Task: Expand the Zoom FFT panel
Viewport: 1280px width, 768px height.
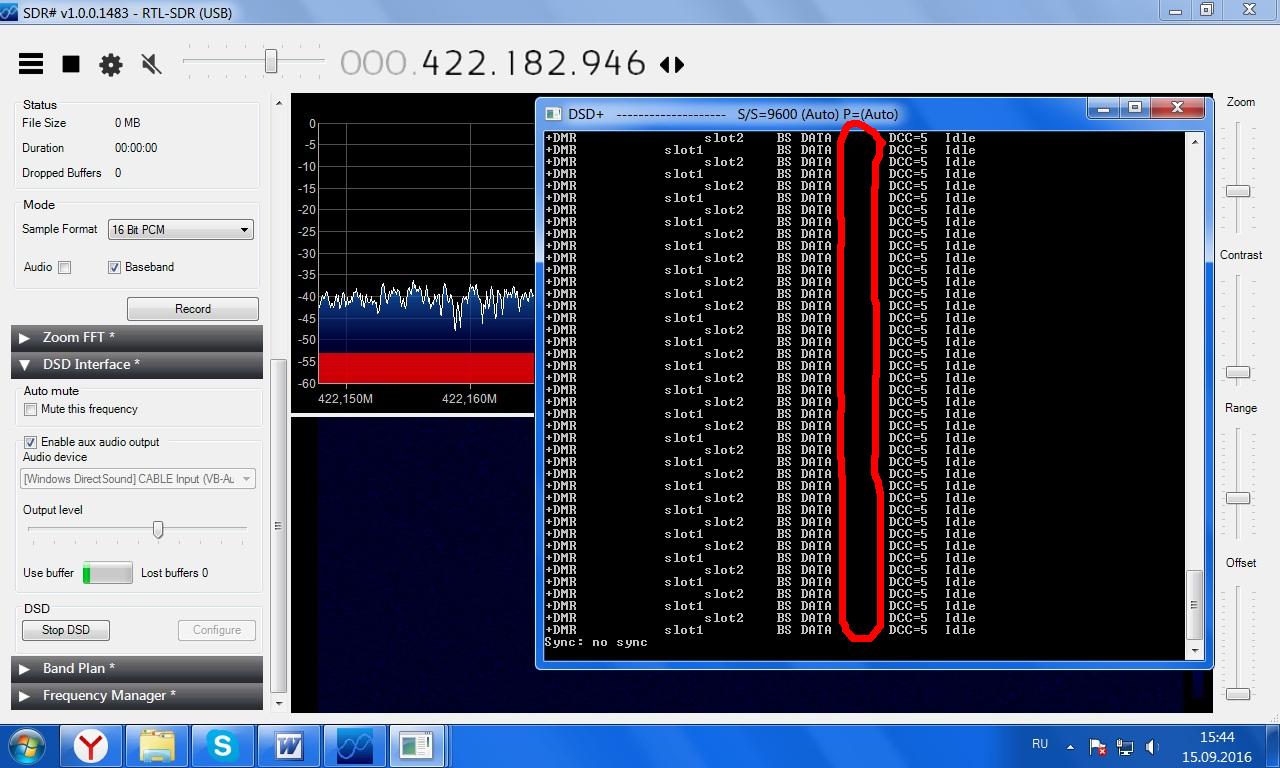Action: tap(137, 337)
